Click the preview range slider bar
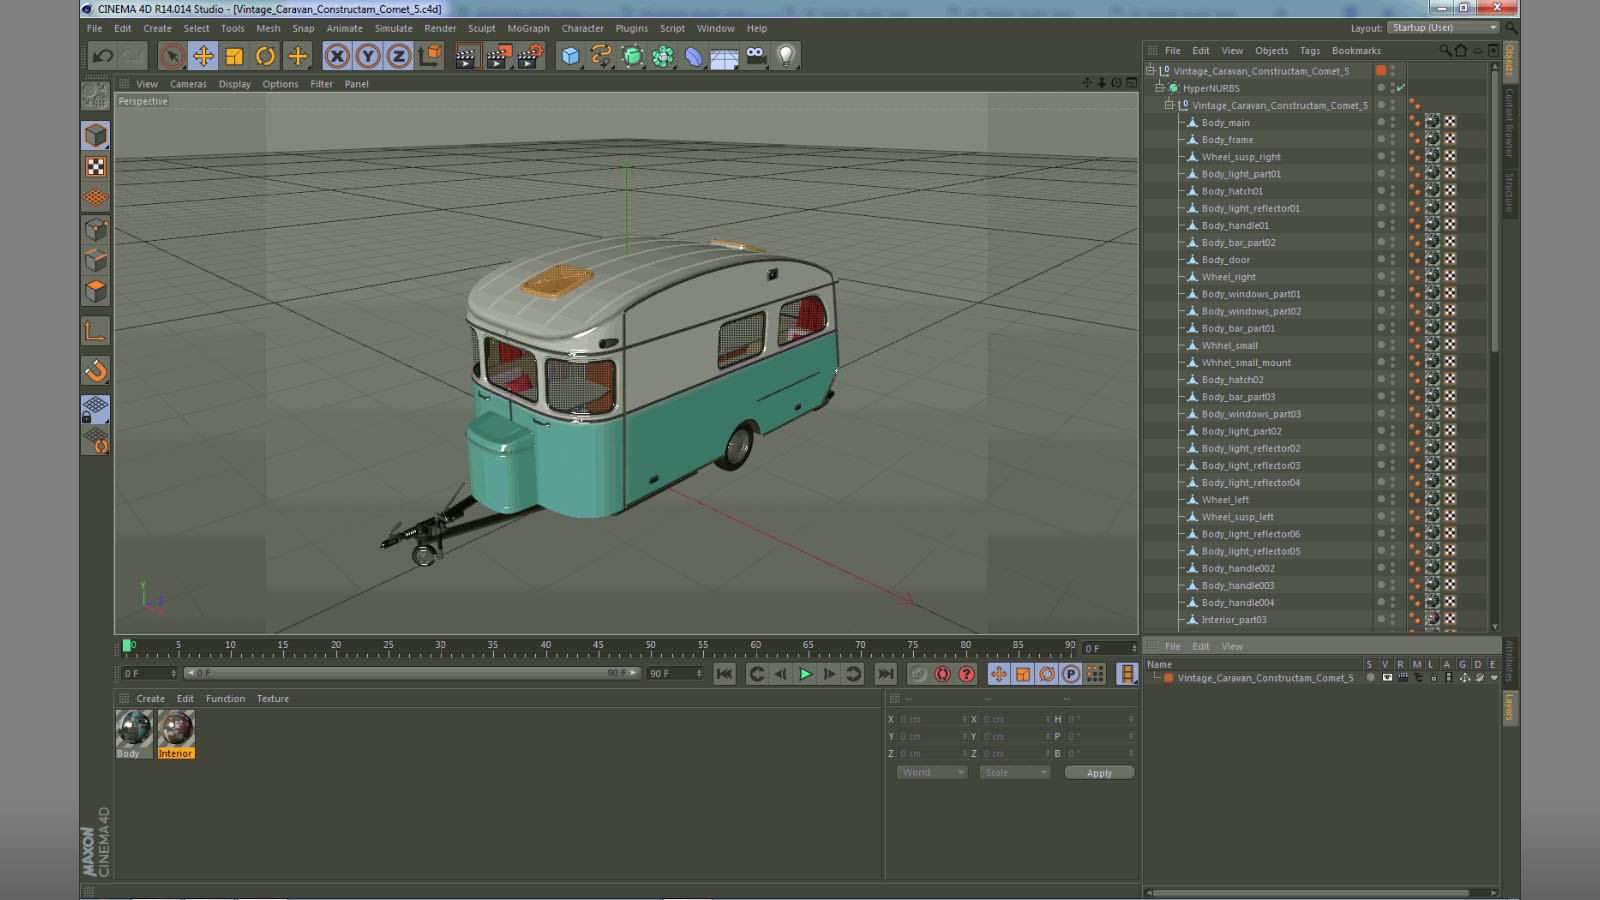 [412, 673]
